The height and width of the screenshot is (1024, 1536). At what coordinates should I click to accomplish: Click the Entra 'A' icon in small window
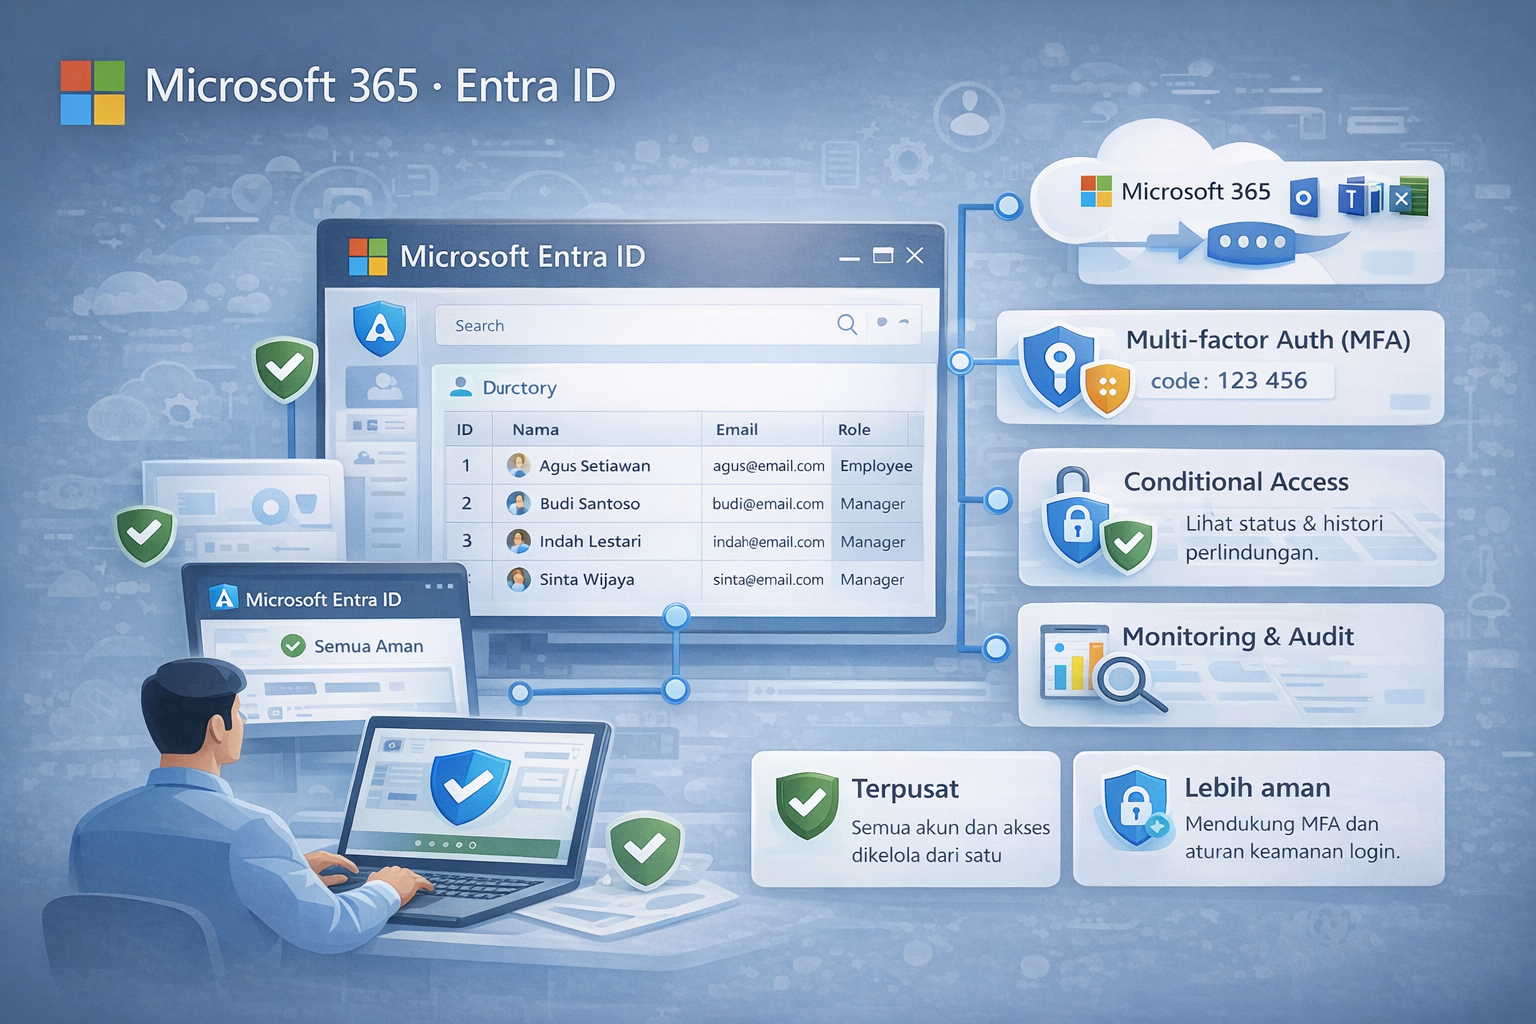click(x=224, y=598)
